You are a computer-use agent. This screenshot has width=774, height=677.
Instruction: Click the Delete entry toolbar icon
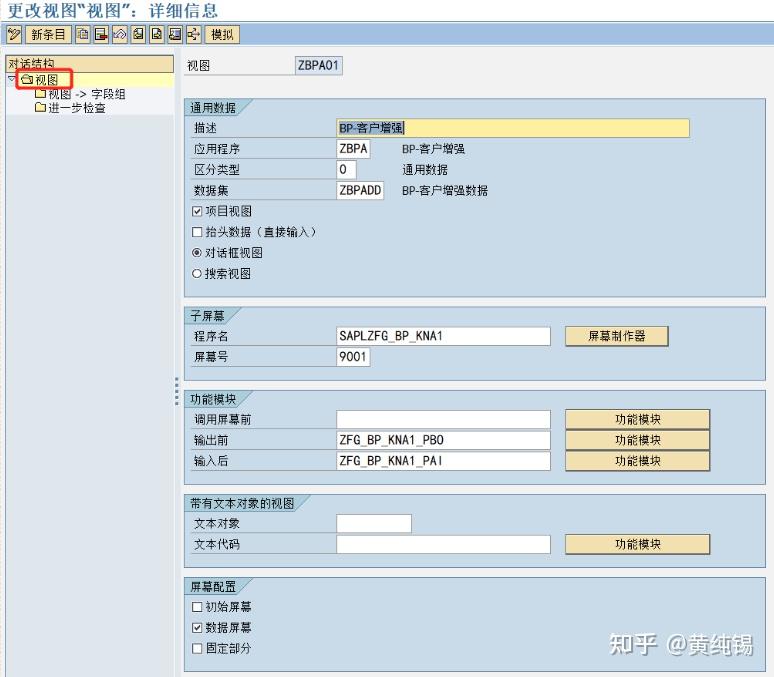[x=101, y=35]
